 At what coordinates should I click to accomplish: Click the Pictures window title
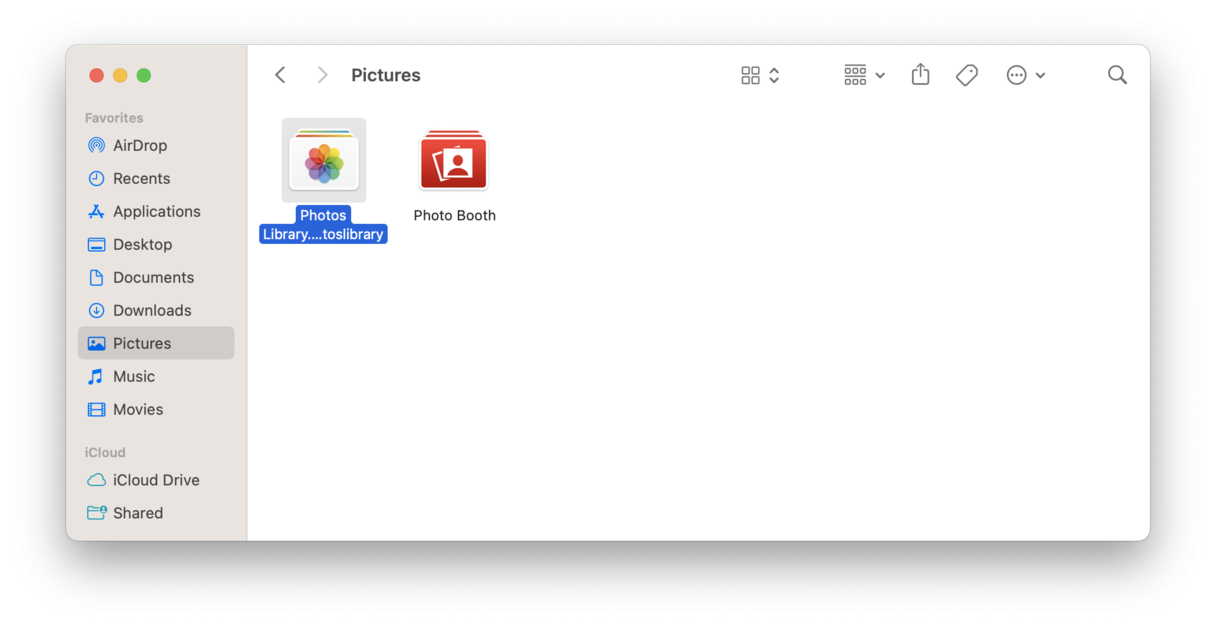point(386,75)
